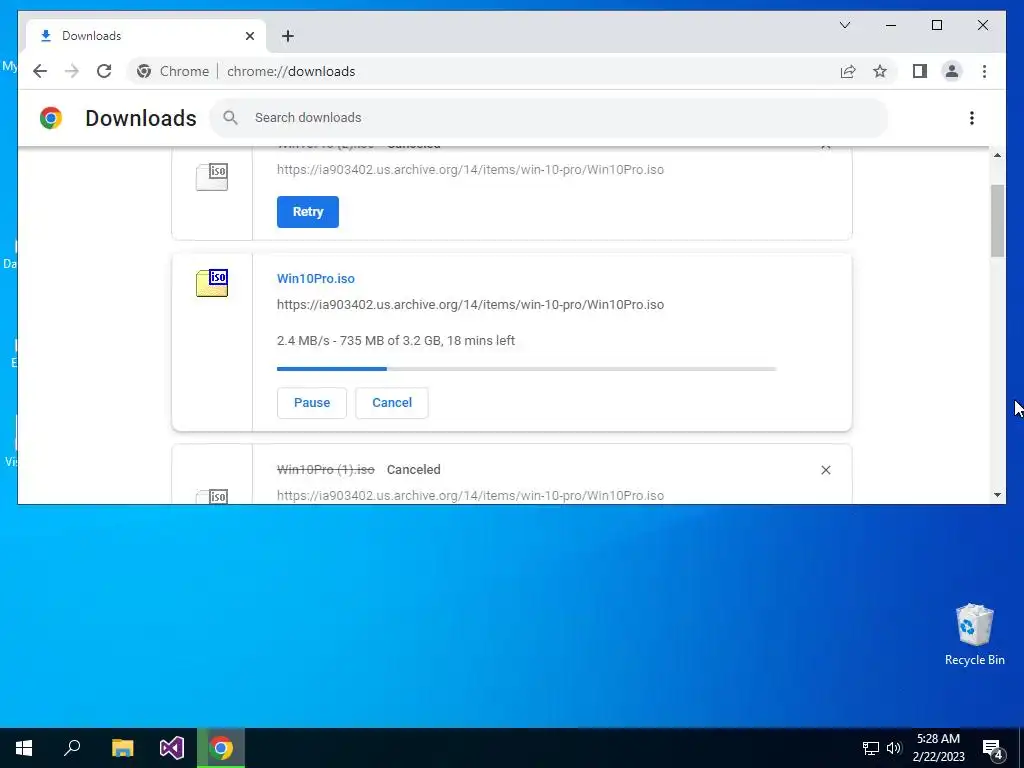Open the Win10Pro.iso file name link

[315, 279]
